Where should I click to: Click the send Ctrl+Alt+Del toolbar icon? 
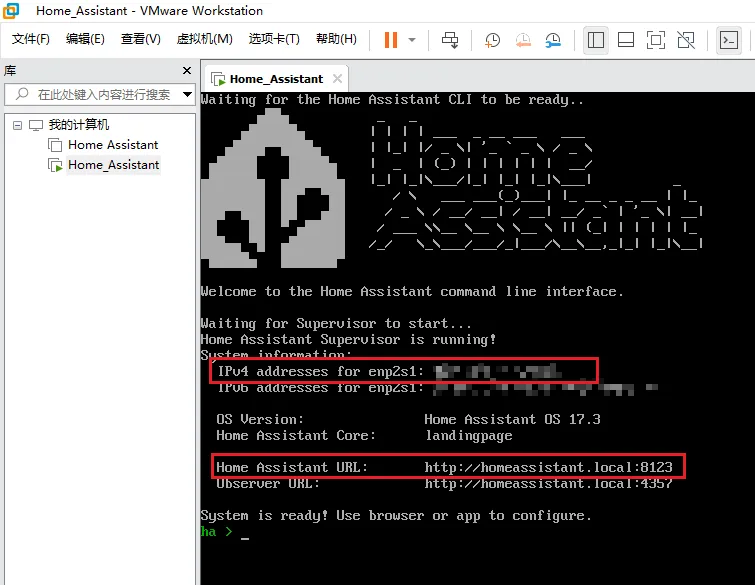450,40
